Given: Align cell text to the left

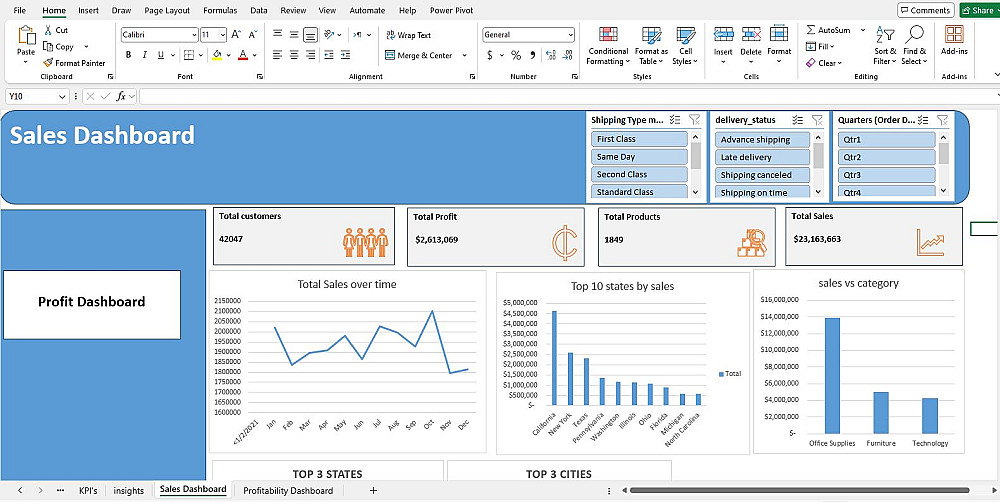Looking at the screenshot, I should pyautogui.click(x=277, y=55).
